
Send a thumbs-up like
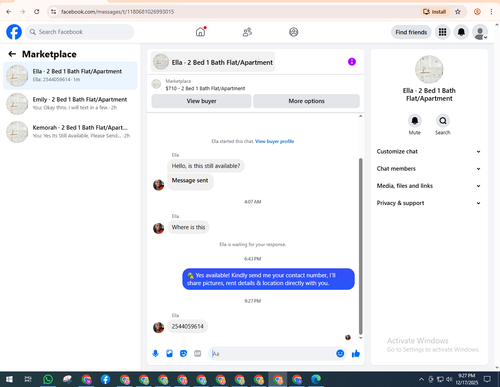(x=356, y=353)
